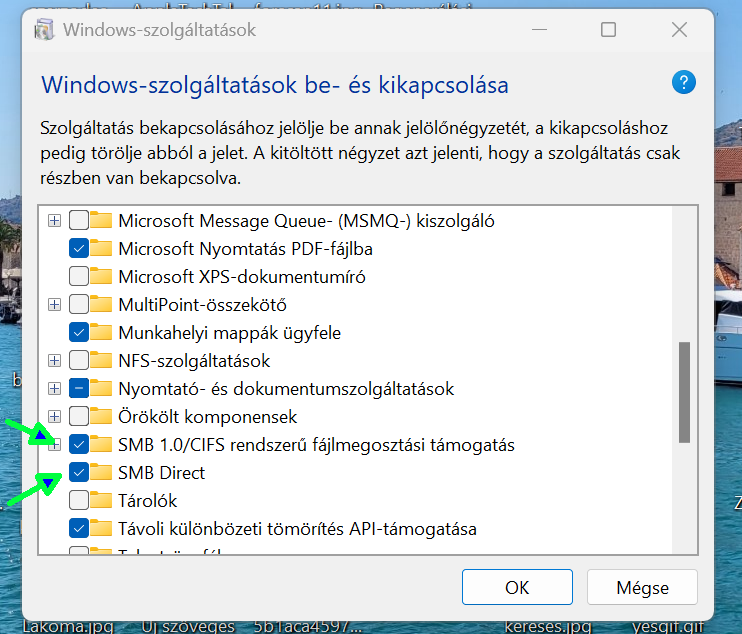This screenshot has width=742, height=634.
Task: Toggle Nyomtató- és dokumentumszolgáltatások partial checkbox
Action: tap(79, 388)
